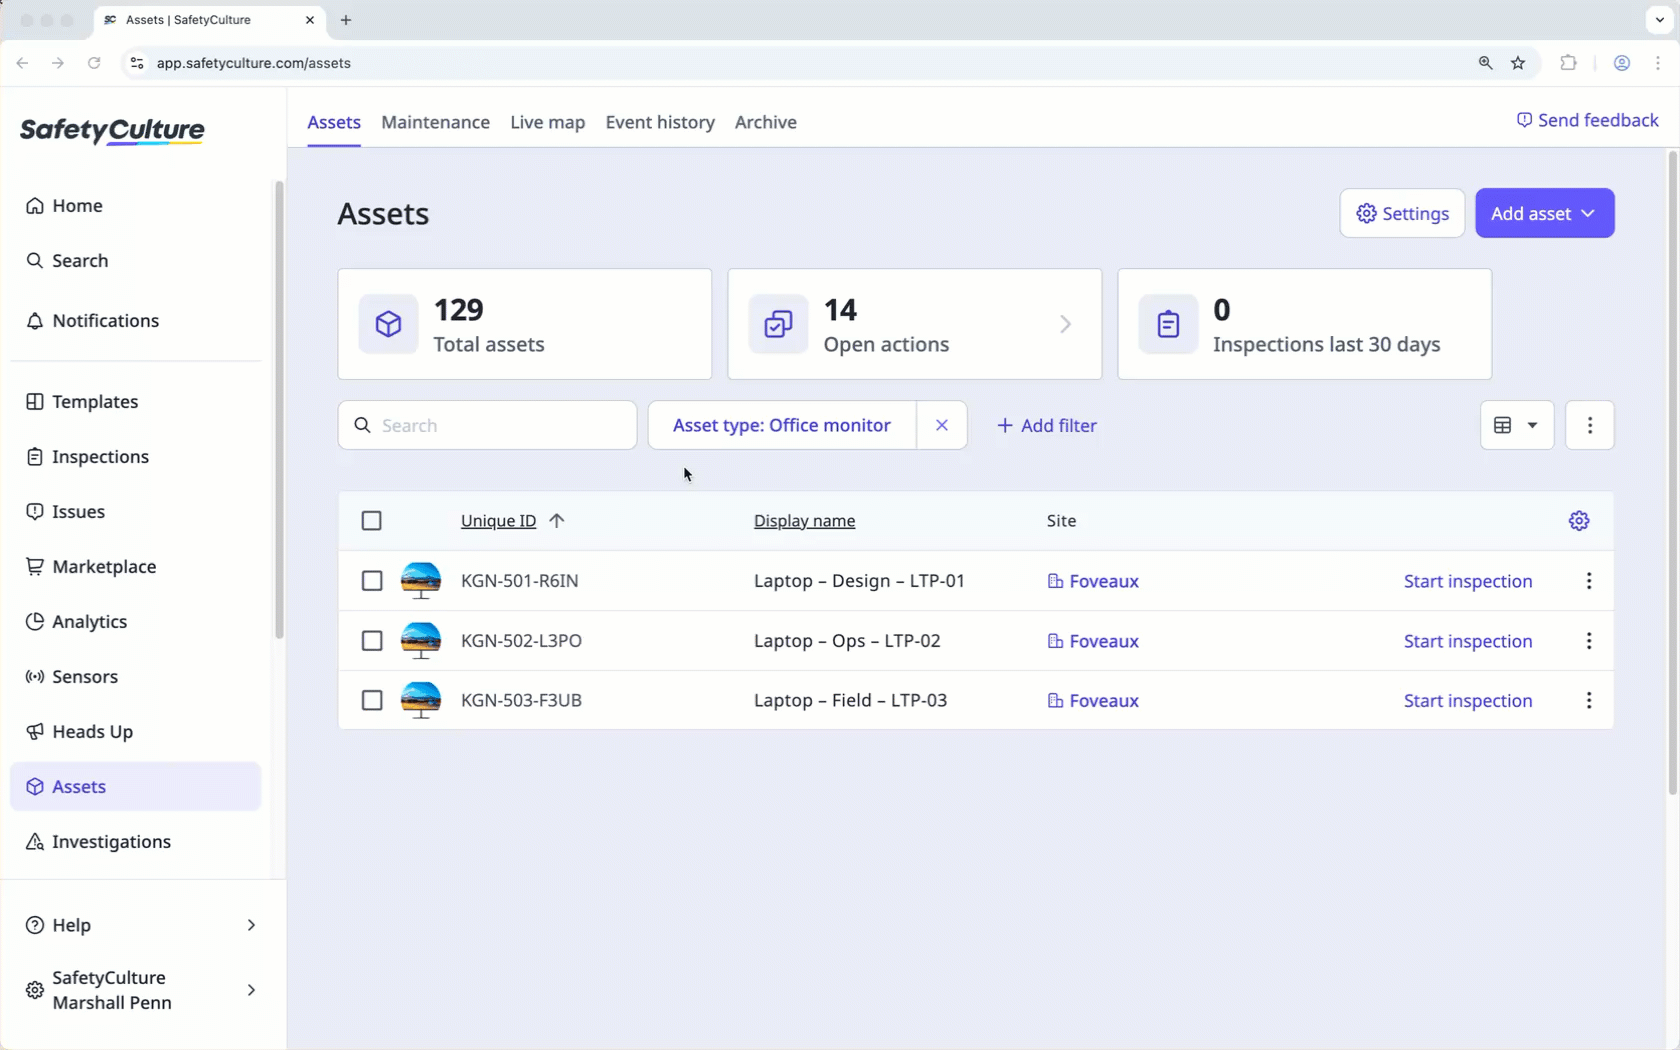
Task: Select the KGN-503-F3UB asset checkbox
Action: click(372, 700)
